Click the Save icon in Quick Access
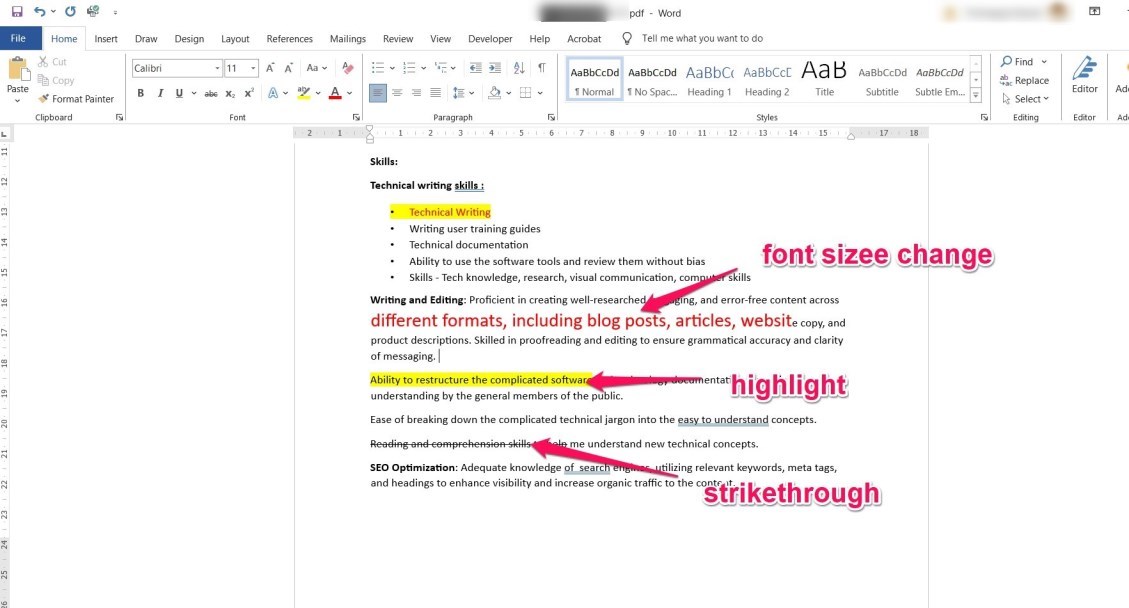 pos(16,12)
